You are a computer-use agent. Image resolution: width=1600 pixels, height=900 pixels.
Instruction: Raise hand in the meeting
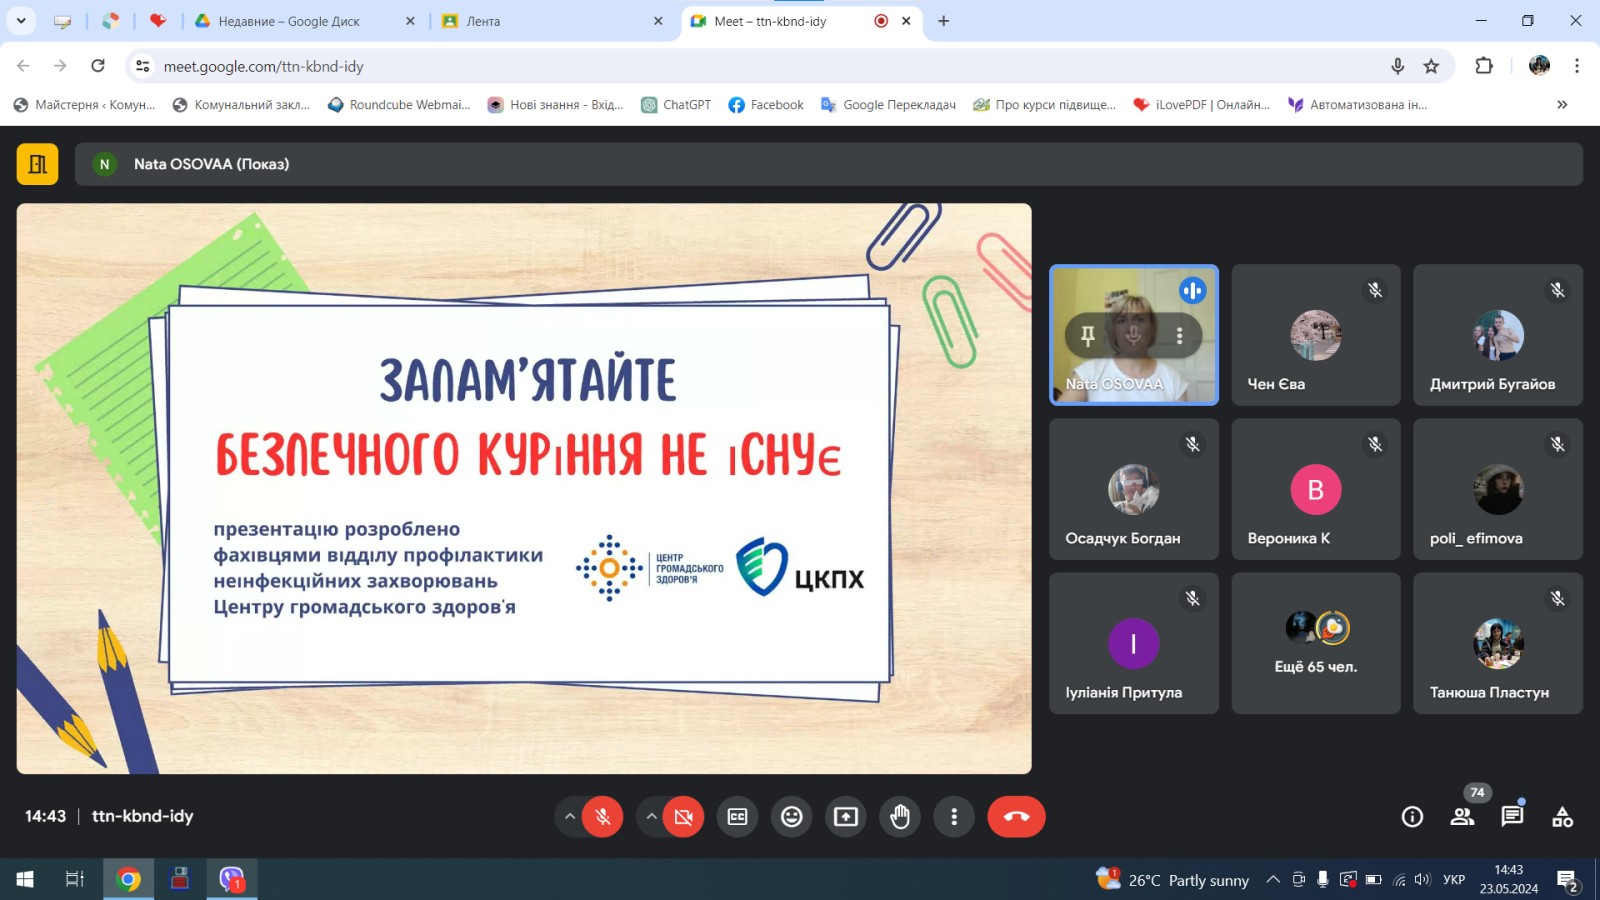pyautogui.click(x=900, y=817)
